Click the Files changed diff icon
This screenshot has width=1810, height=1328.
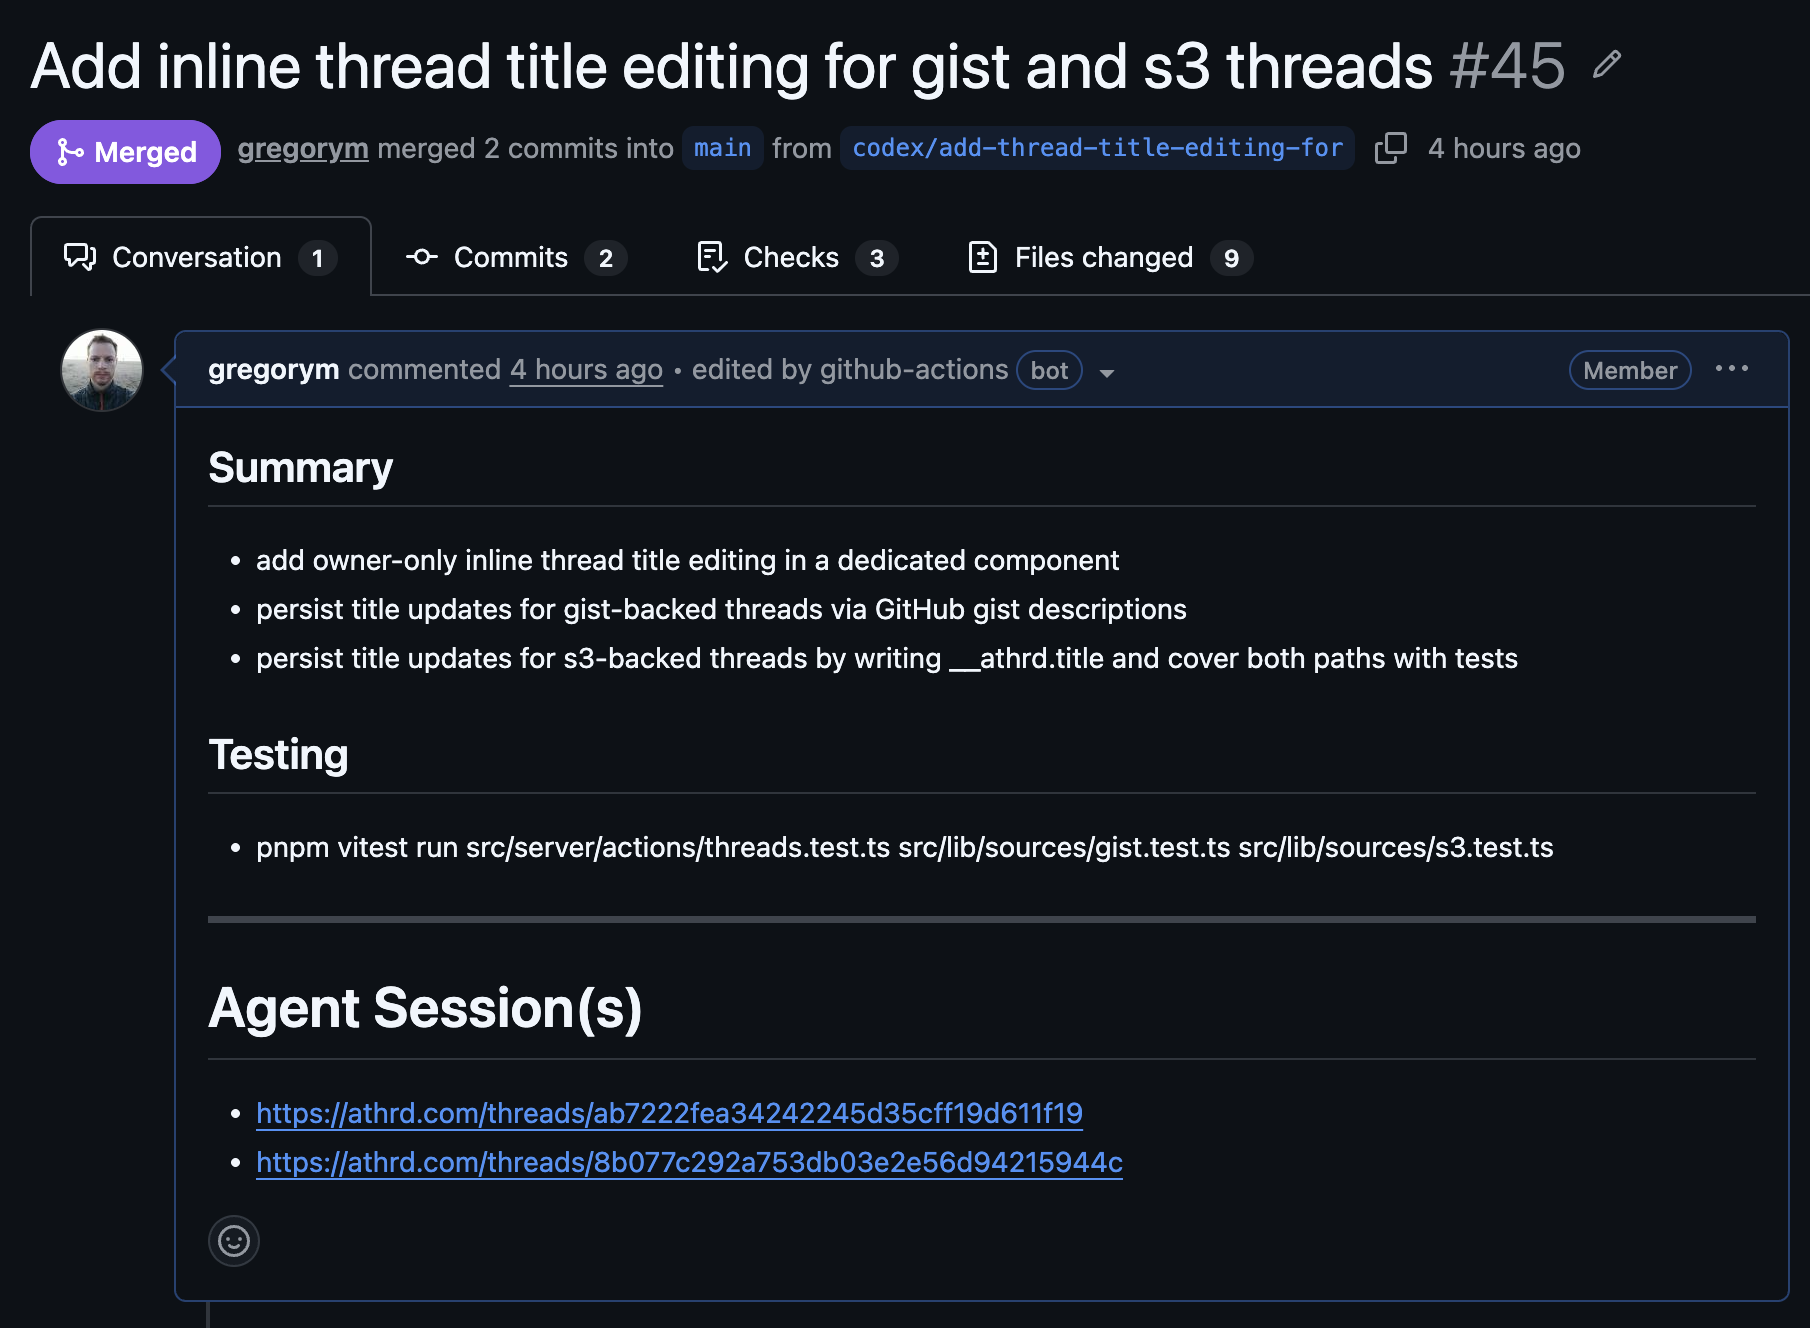pos(982,257)
